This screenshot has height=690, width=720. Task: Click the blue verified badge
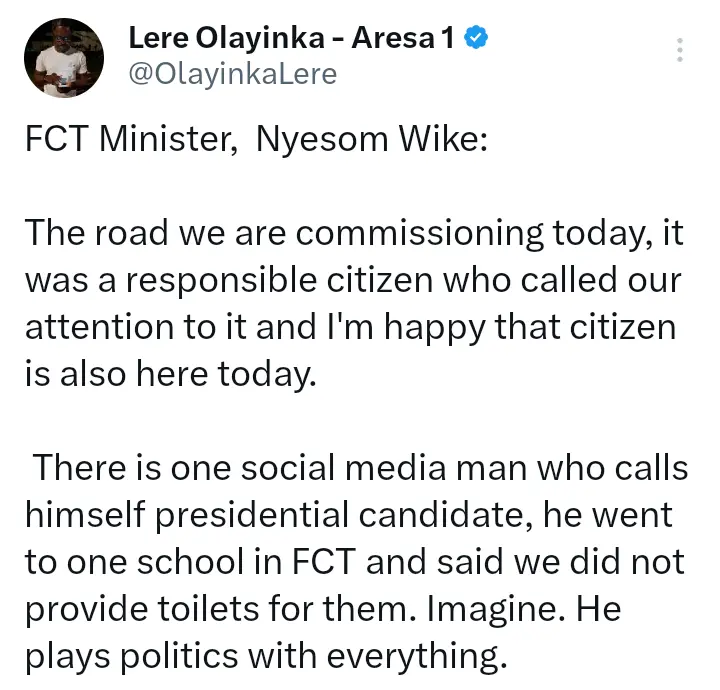pyautogui.click(x=477, y=40)
